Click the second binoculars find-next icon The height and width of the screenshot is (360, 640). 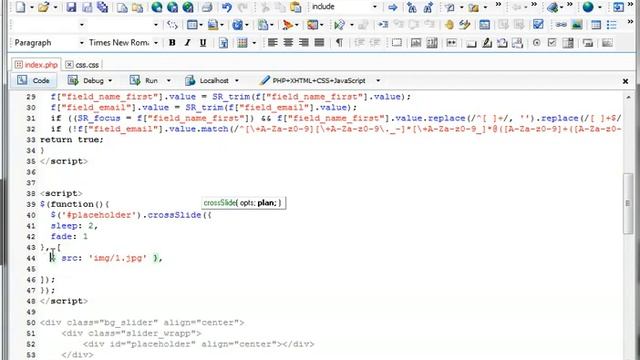[428, 7]
